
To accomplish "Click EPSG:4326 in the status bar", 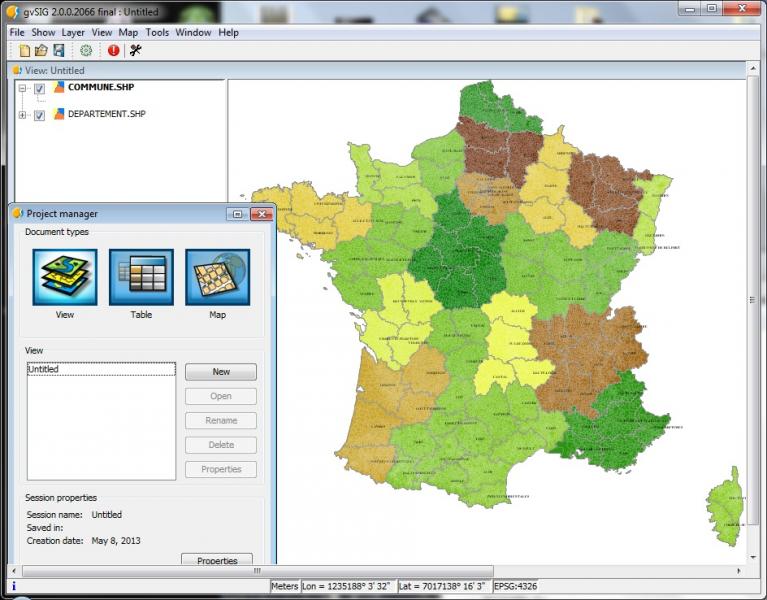I will 515,586.
